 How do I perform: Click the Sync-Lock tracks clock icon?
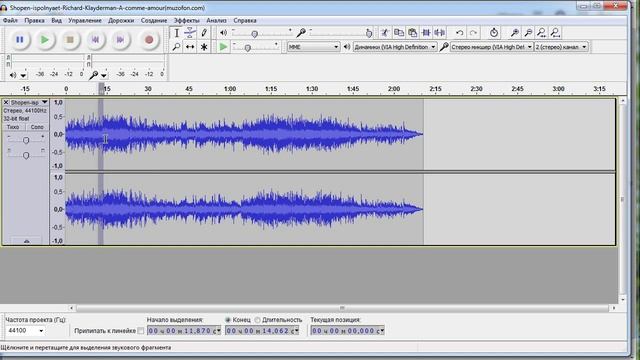pyautogui.click(x=494, y=33)
